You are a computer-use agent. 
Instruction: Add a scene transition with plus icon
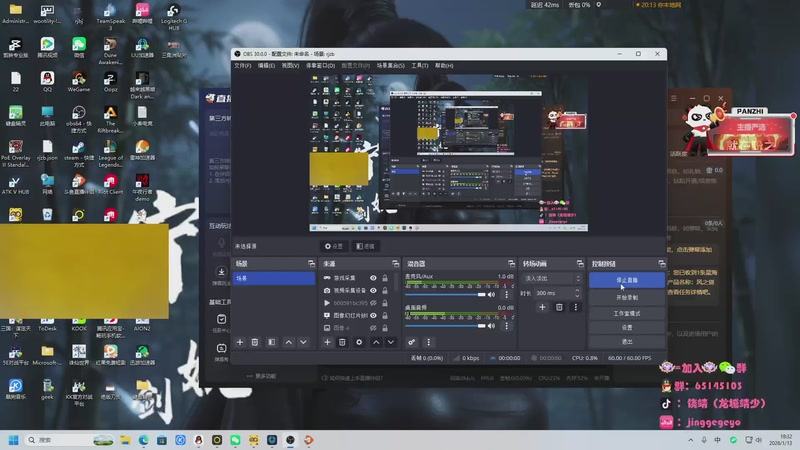click(x=542, y=307)
